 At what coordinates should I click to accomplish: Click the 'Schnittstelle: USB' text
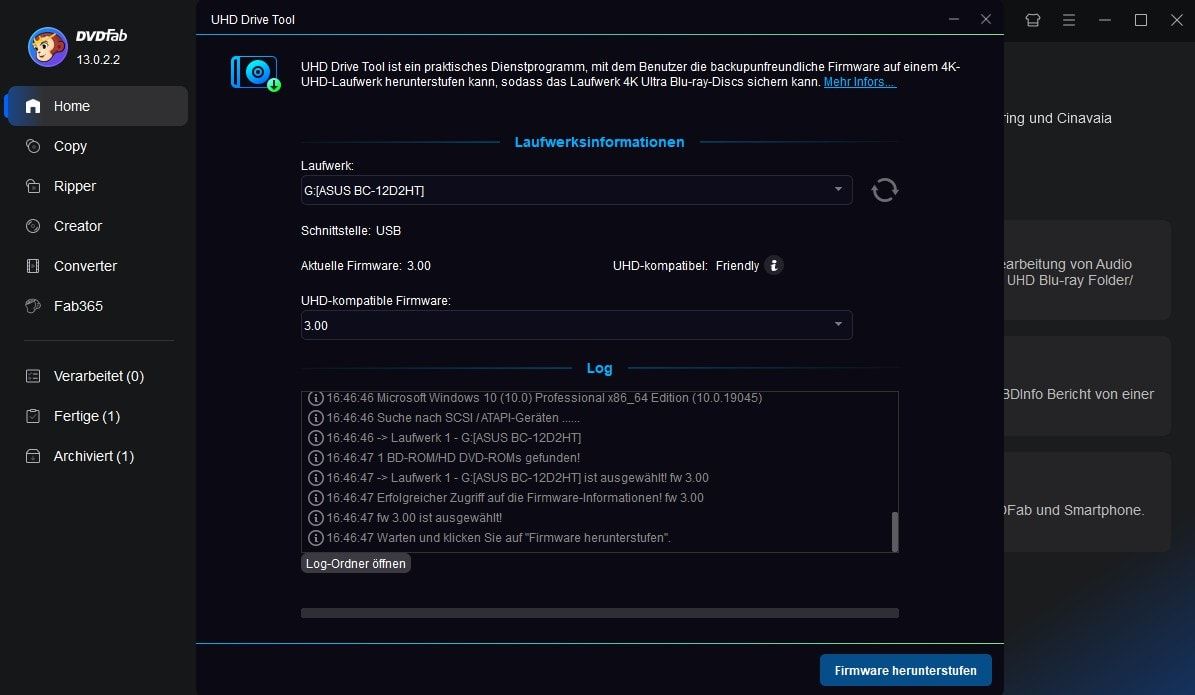coord(351,230)
